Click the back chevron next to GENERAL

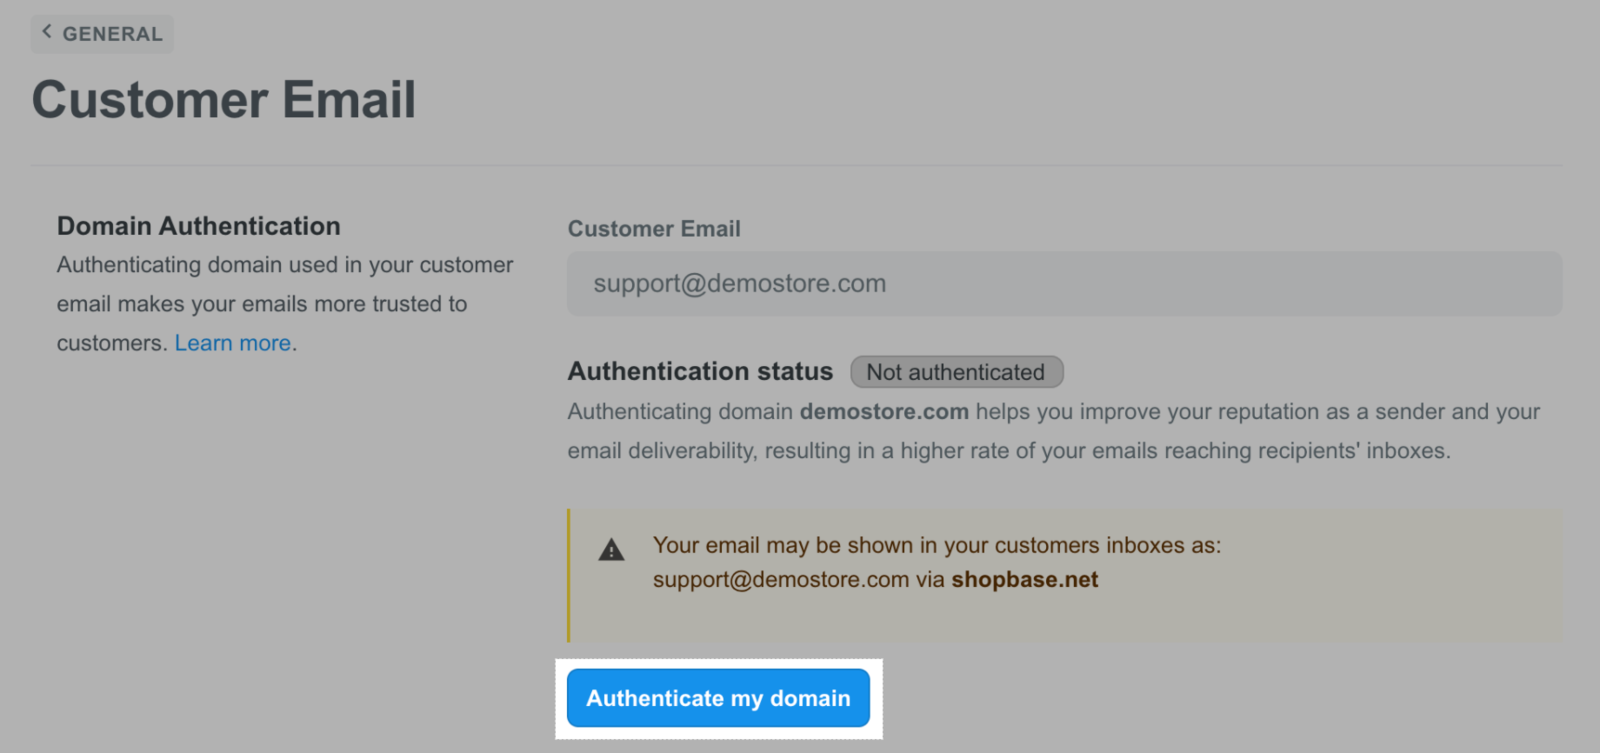click(x=46, y=32)
